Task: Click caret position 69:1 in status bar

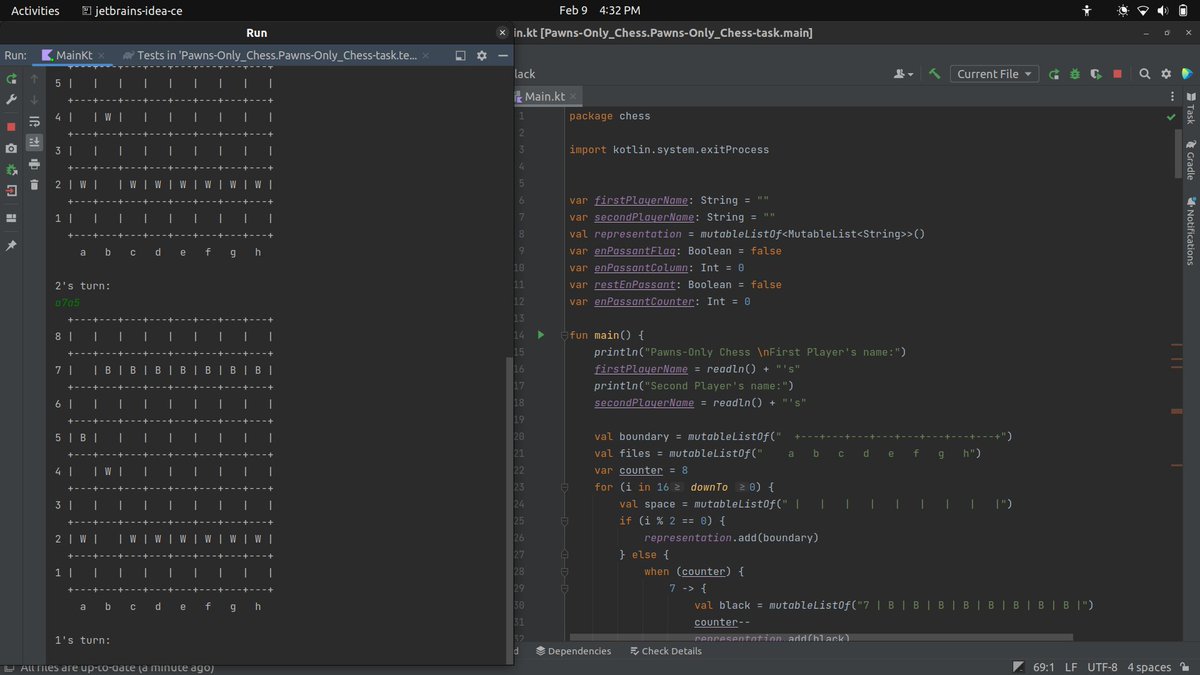Action: point(1046,667)
